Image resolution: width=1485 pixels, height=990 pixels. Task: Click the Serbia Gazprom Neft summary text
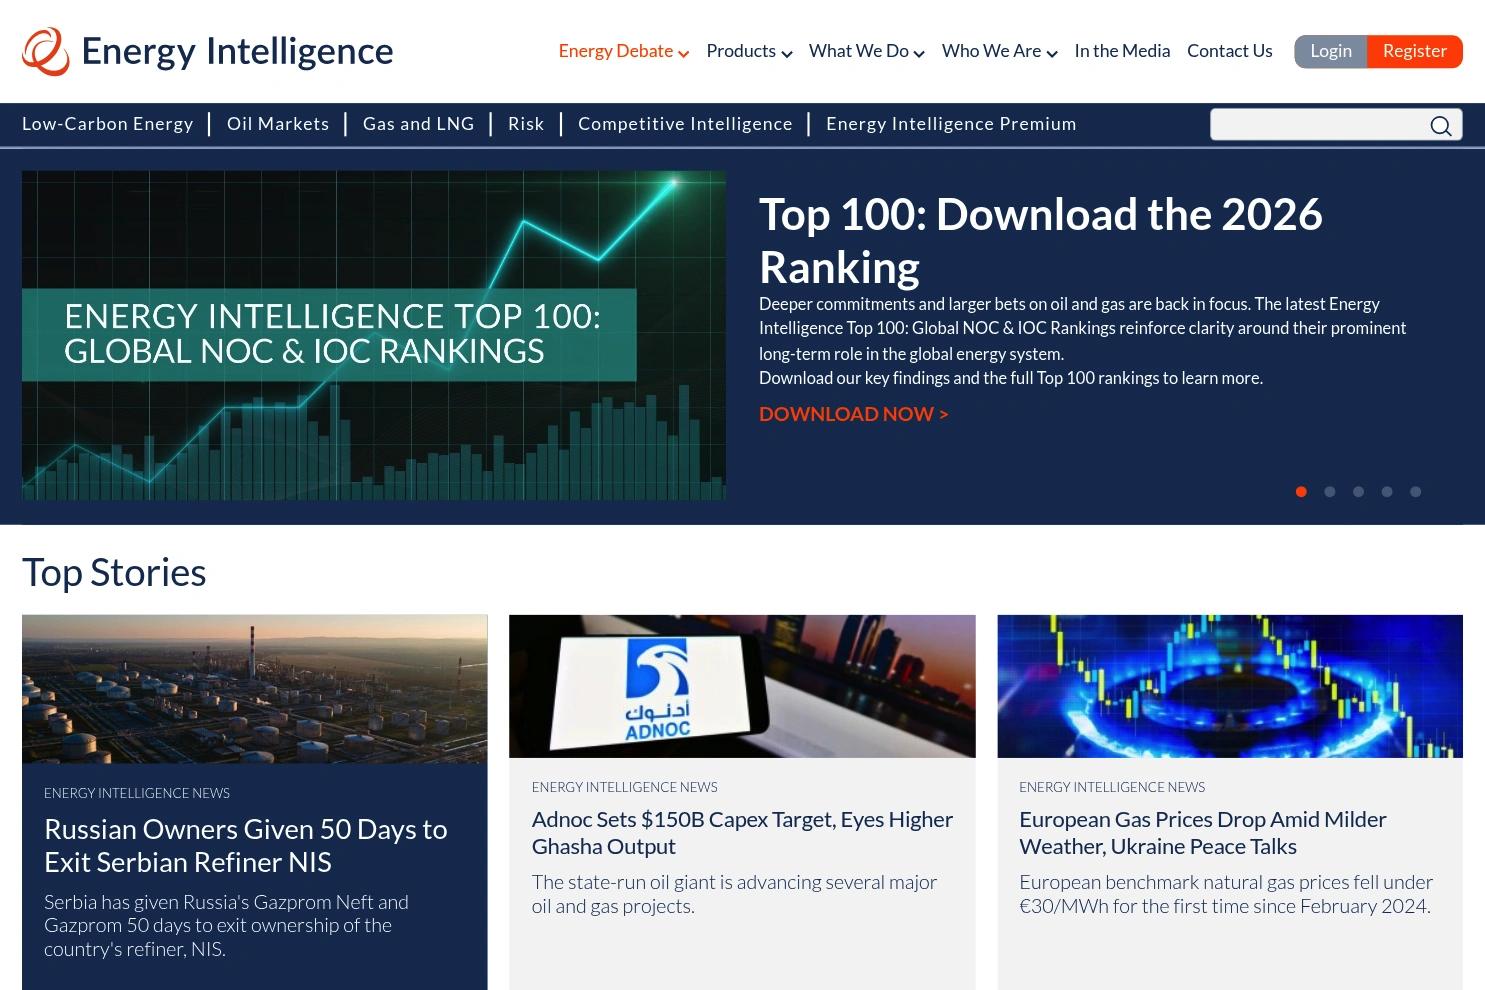(226, 925)
